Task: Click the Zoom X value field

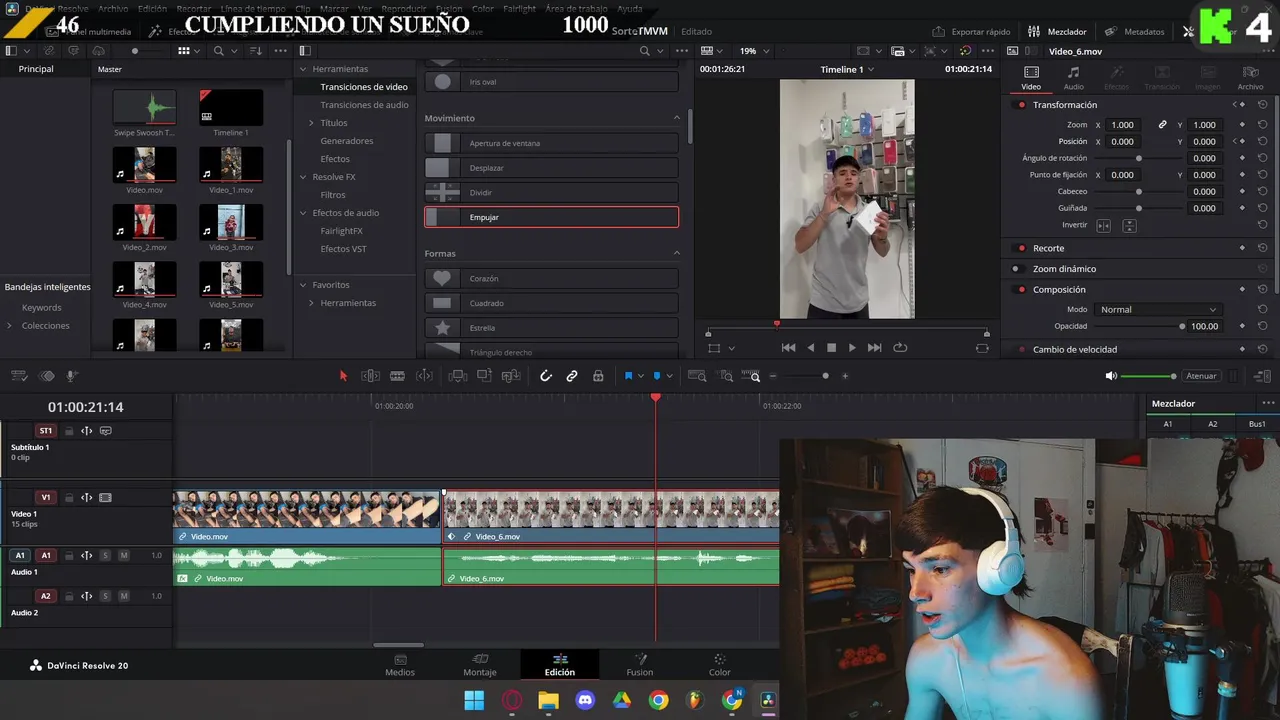Action: click(x=1123, y=125)
